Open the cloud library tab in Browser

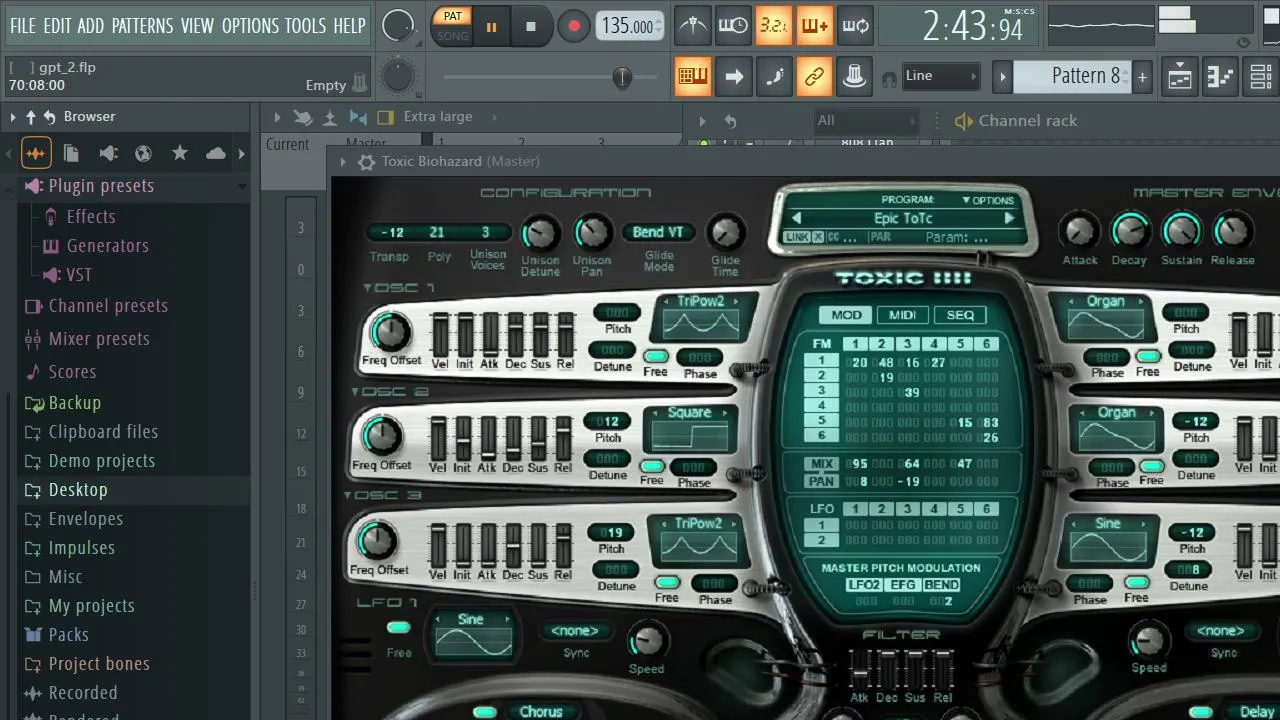[x=216, y=153]
